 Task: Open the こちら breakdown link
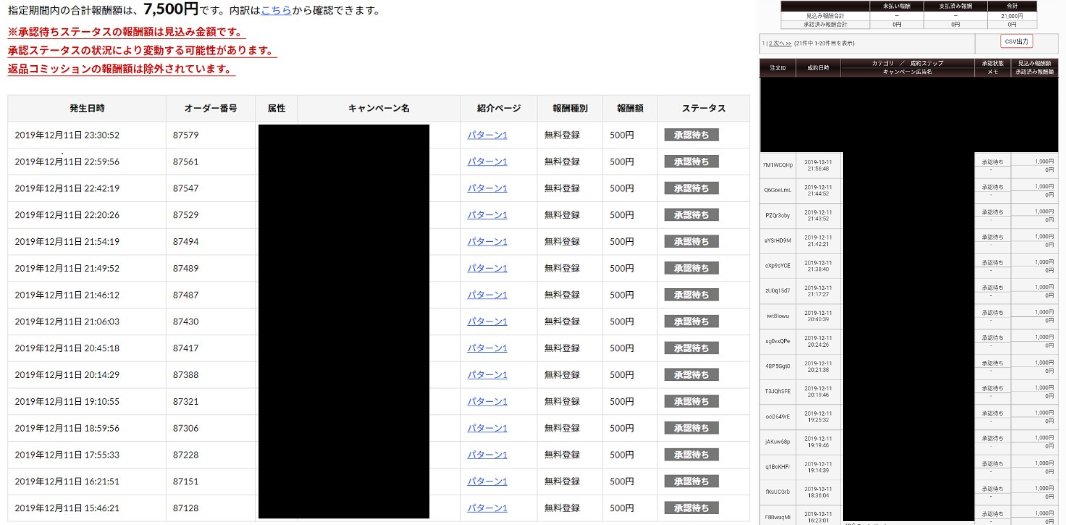click(x=276, y=11)
